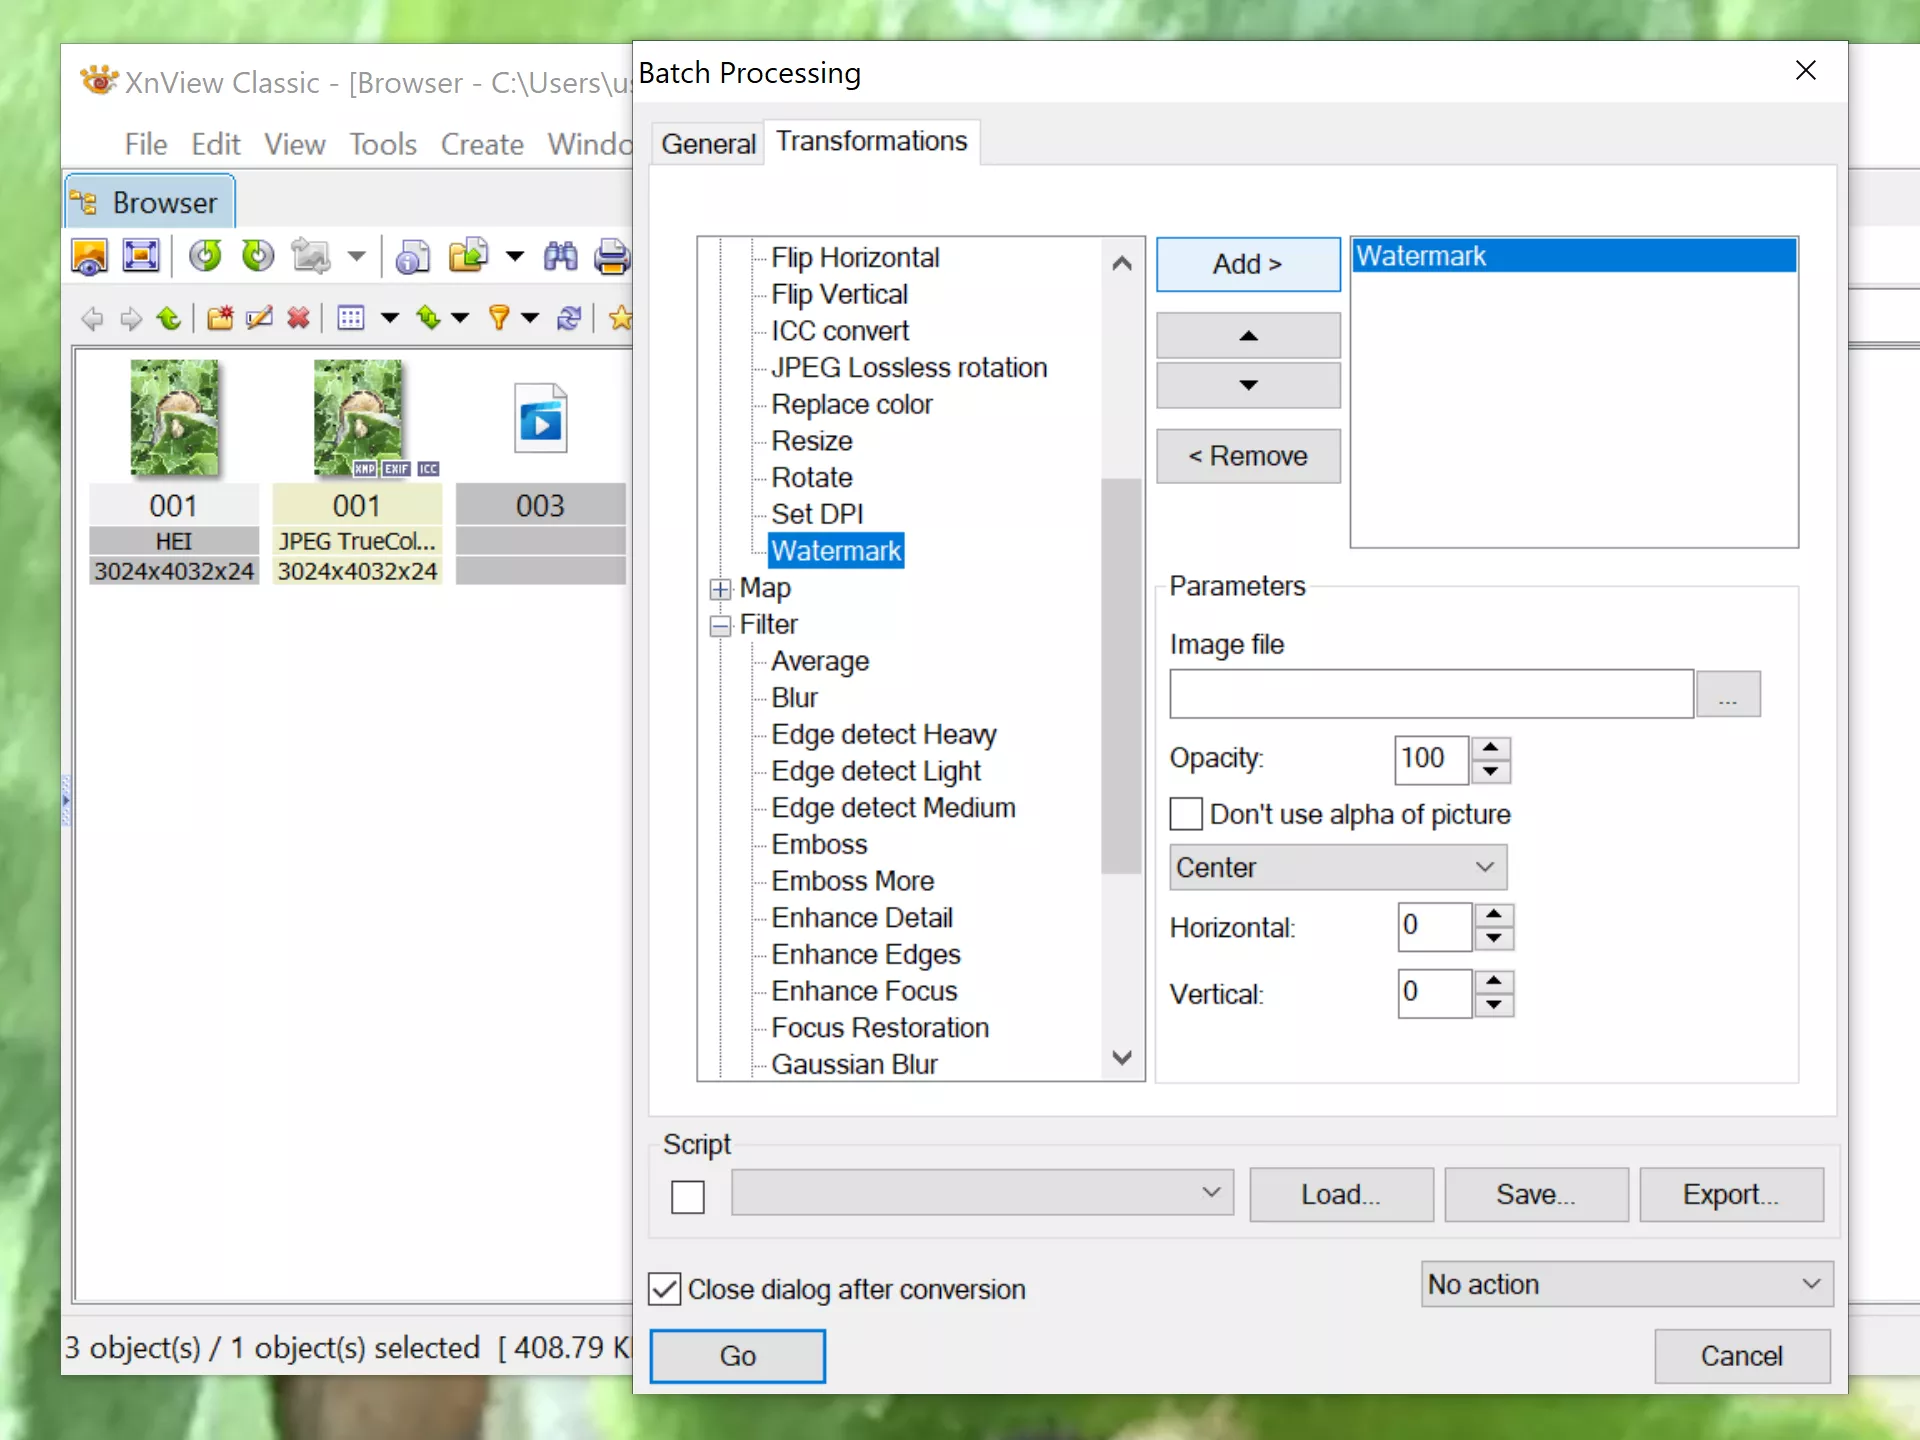Enable Don't use alpha of picture

1186,814
